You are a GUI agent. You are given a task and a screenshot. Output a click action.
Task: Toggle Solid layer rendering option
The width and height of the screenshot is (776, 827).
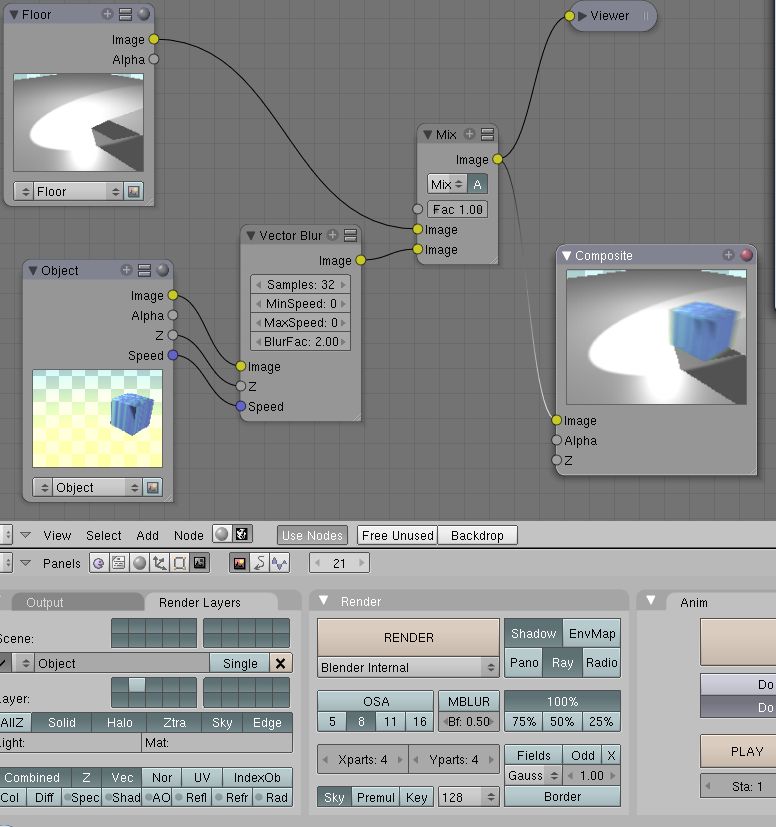point(62,723)
